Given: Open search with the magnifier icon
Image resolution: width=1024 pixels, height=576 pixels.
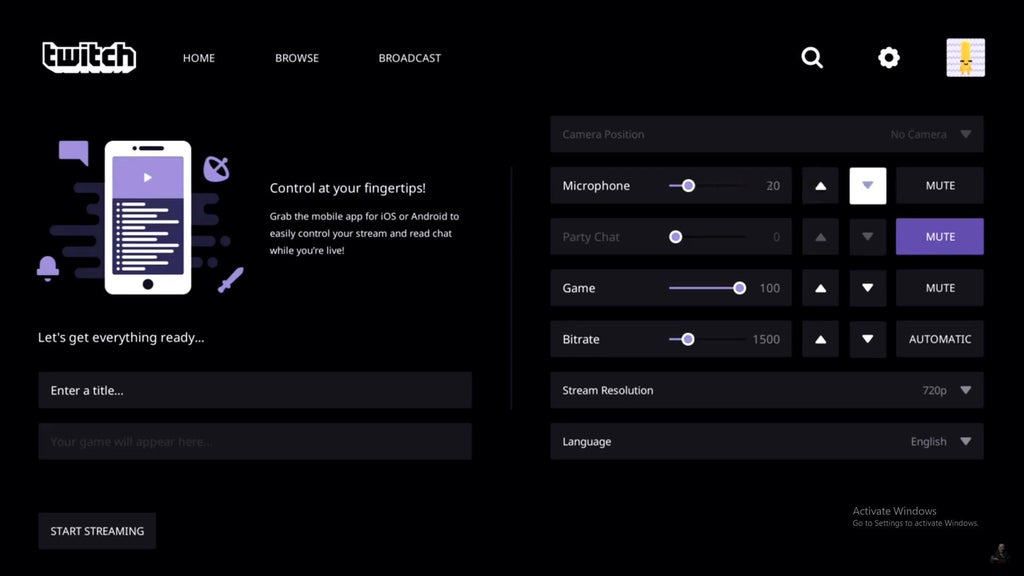Looking at the screenshot, I should point(812,58).
